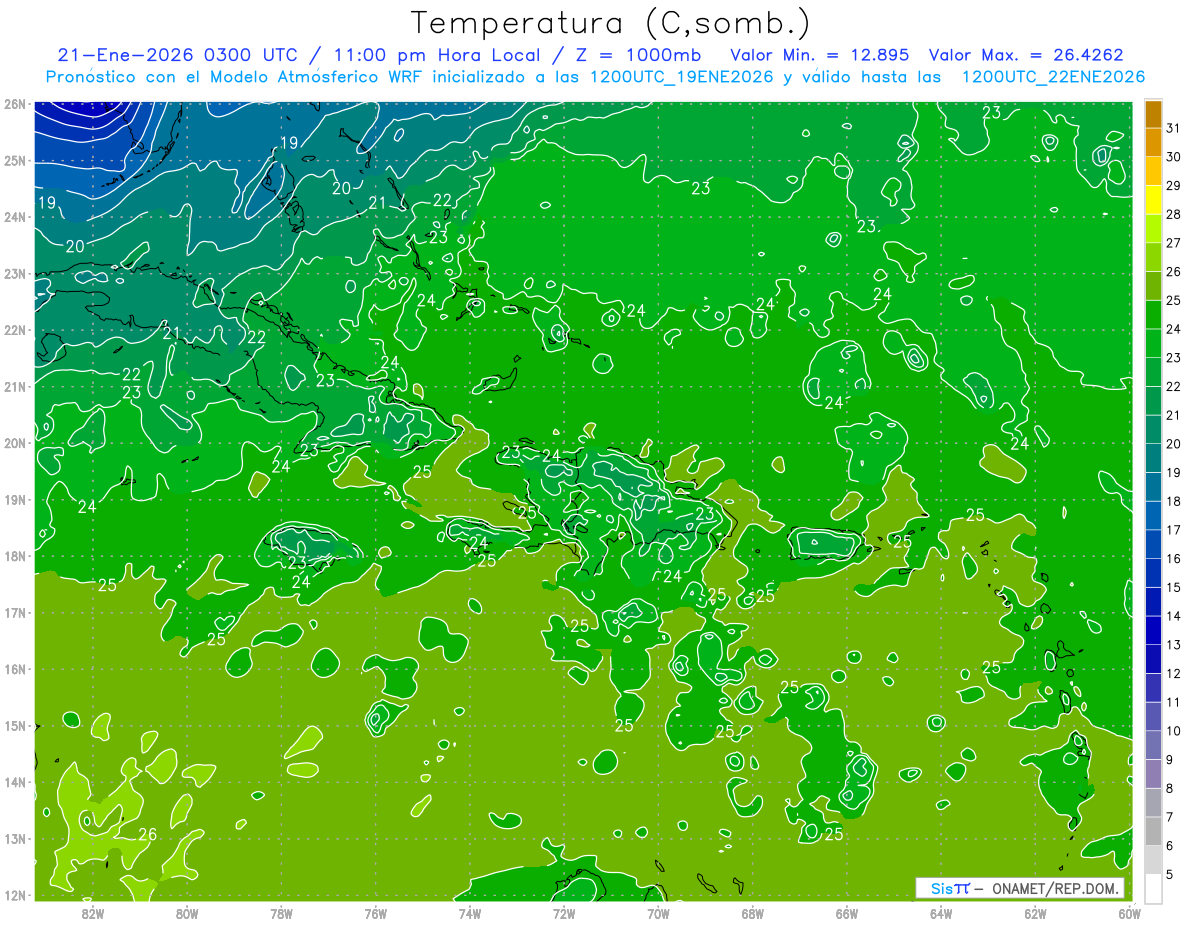Select the 70W longitude axis label
The width and height of the screenshot is (1200, 927).
658,912
